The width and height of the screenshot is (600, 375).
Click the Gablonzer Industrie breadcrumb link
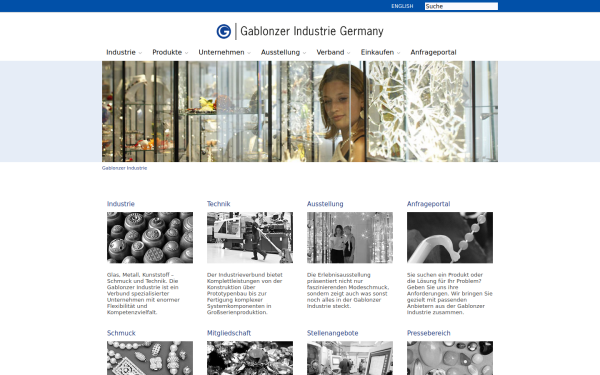[124, 168]
